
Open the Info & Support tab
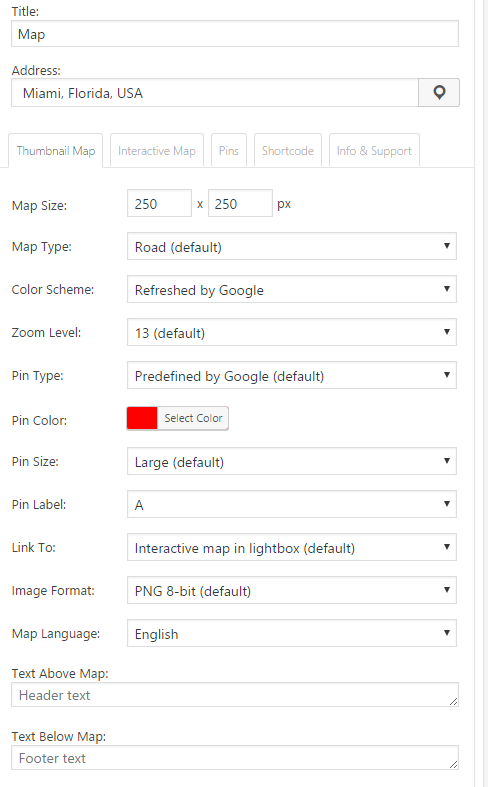(x=374, y=150)
